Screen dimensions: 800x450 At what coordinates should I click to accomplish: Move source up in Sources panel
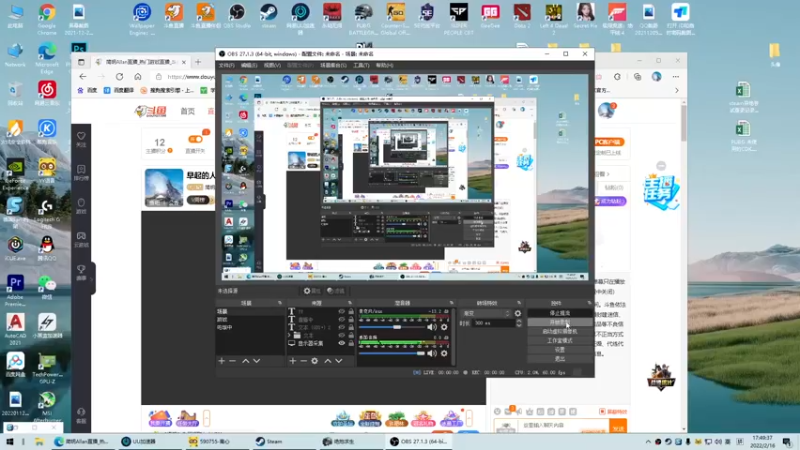click(x=328, y=361)
